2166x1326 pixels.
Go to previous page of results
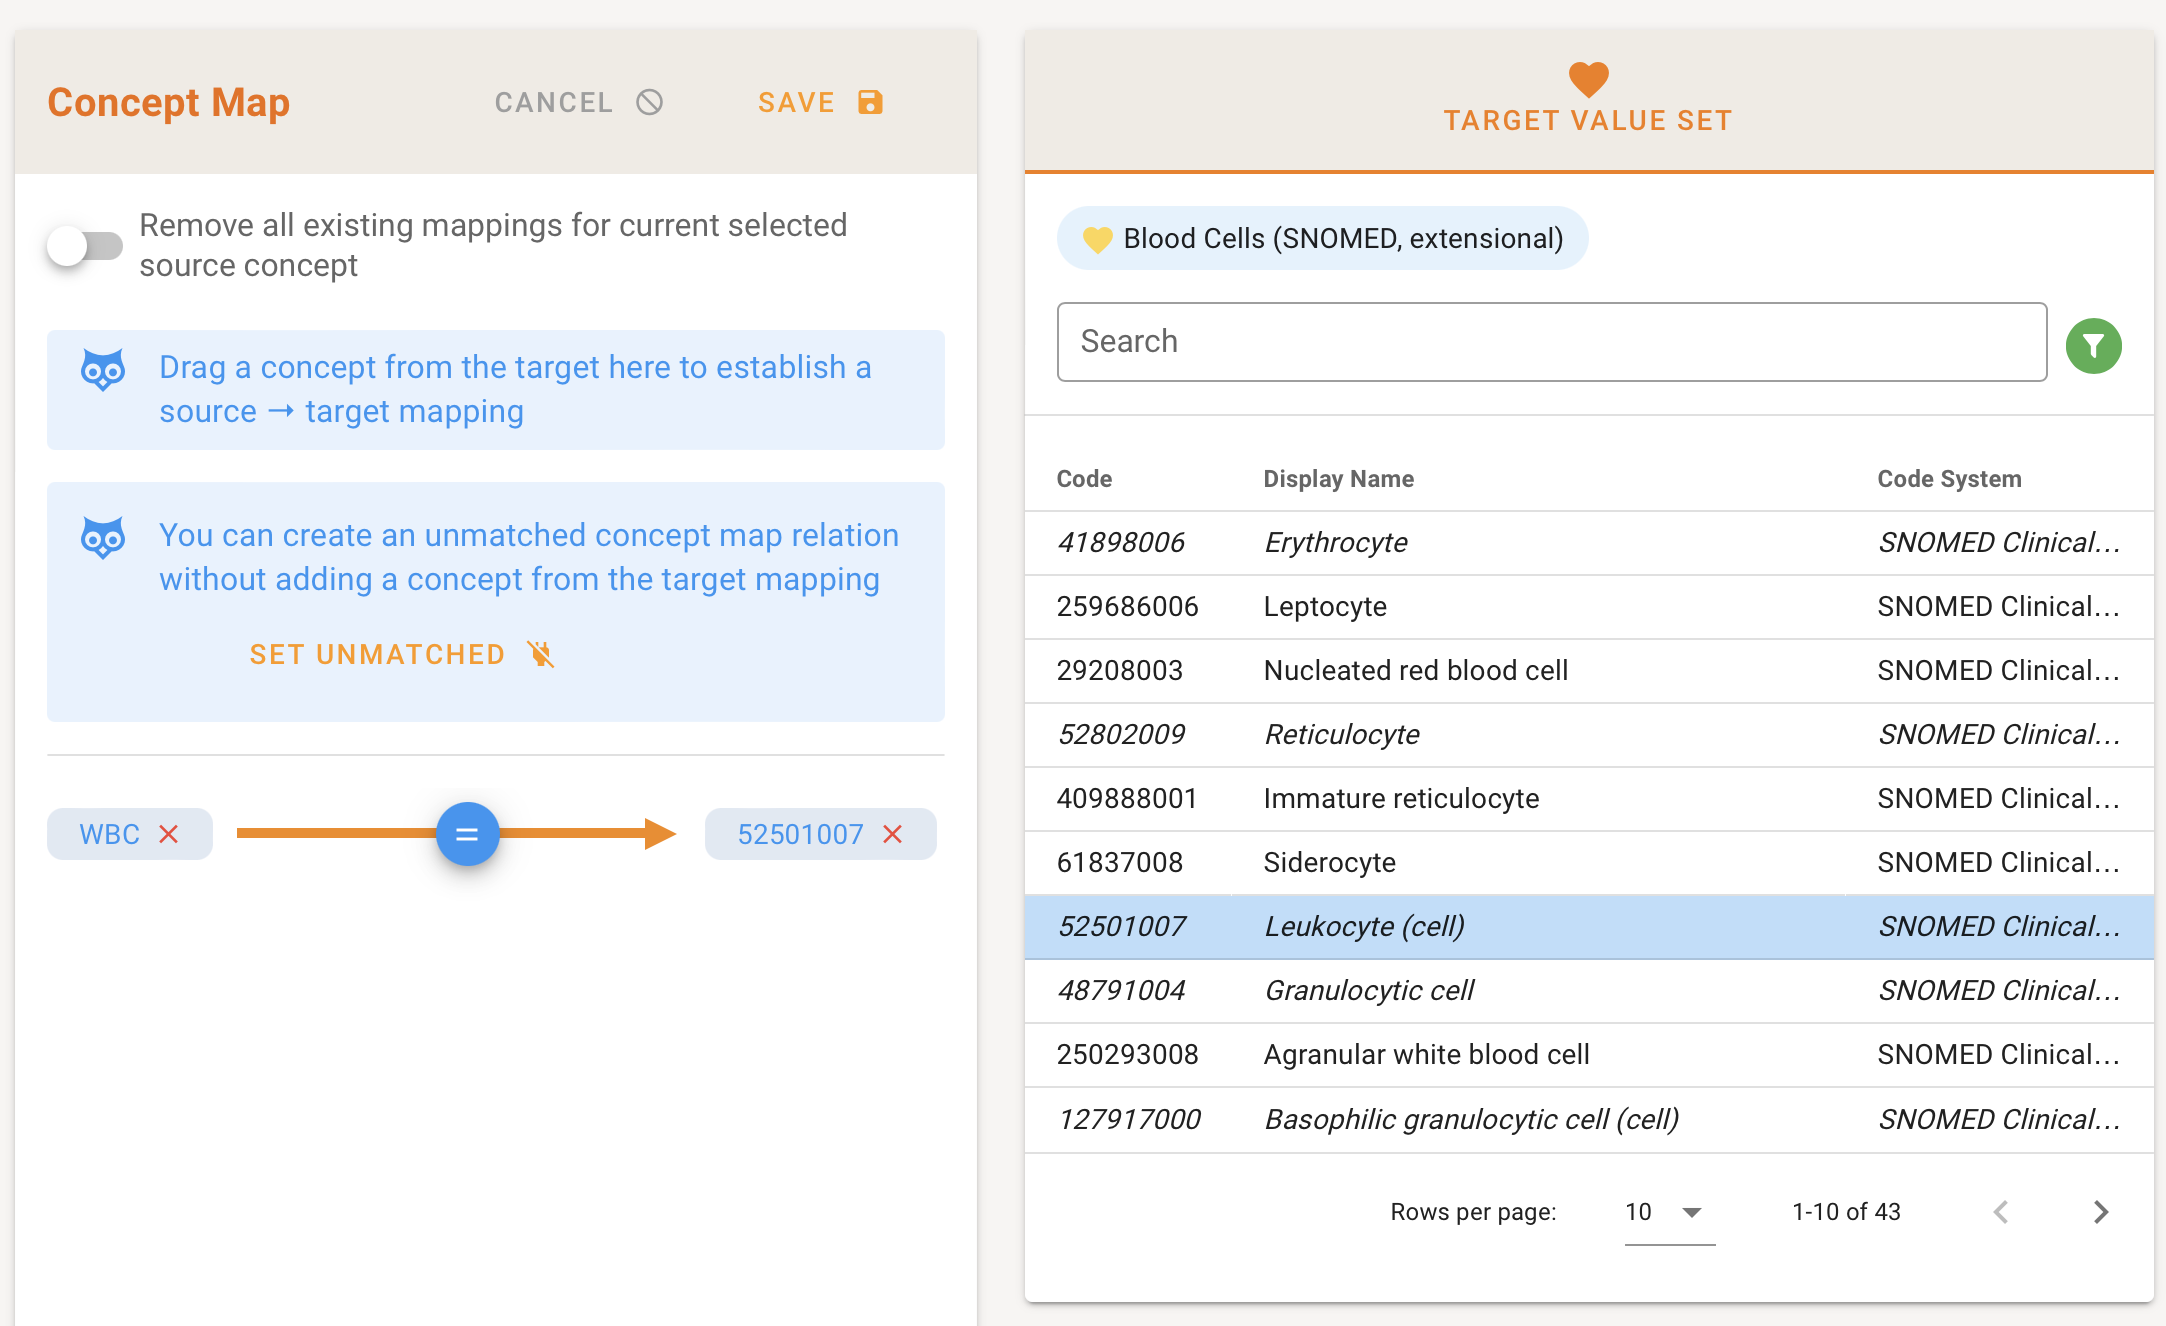coord(2001,1212)
